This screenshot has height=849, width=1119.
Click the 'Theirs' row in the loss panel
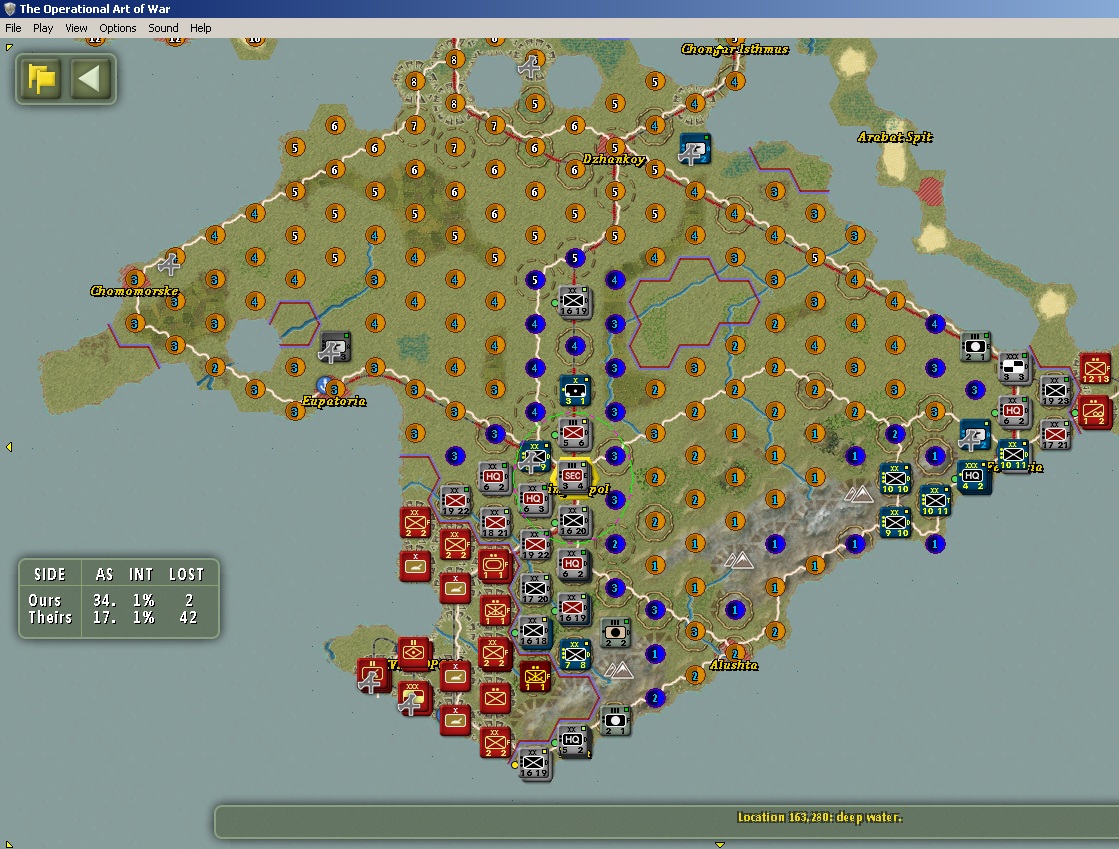click(x=118, y=618)
